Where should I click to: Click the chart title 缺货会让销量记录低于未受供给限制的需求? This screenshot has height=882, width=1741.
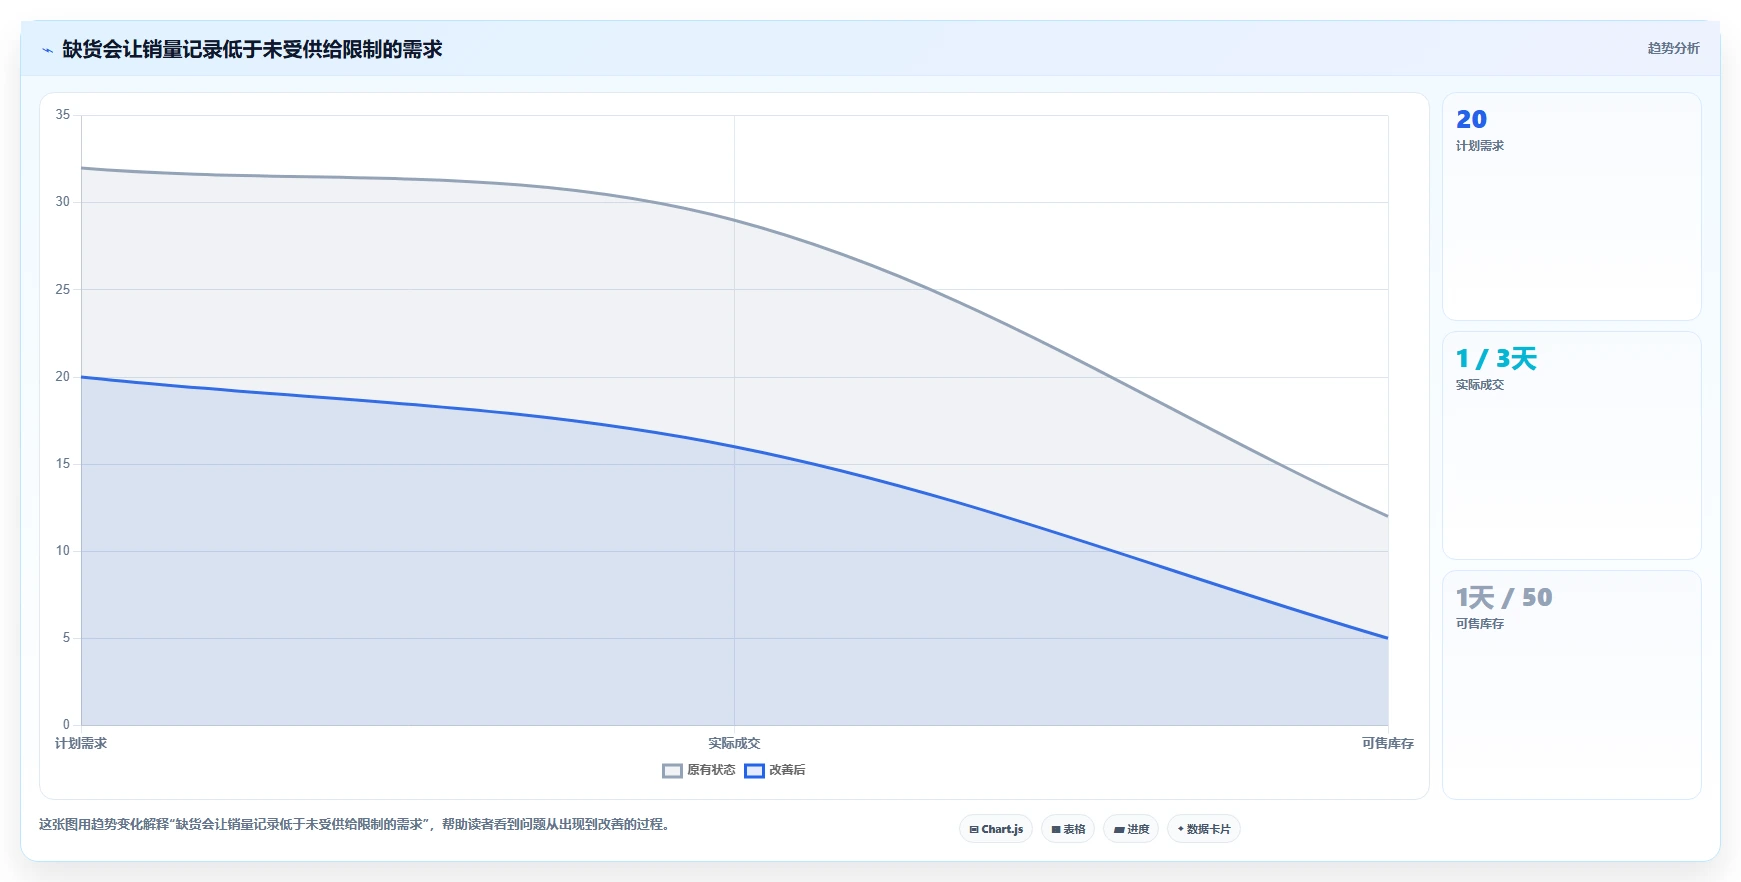pos(252,49)
